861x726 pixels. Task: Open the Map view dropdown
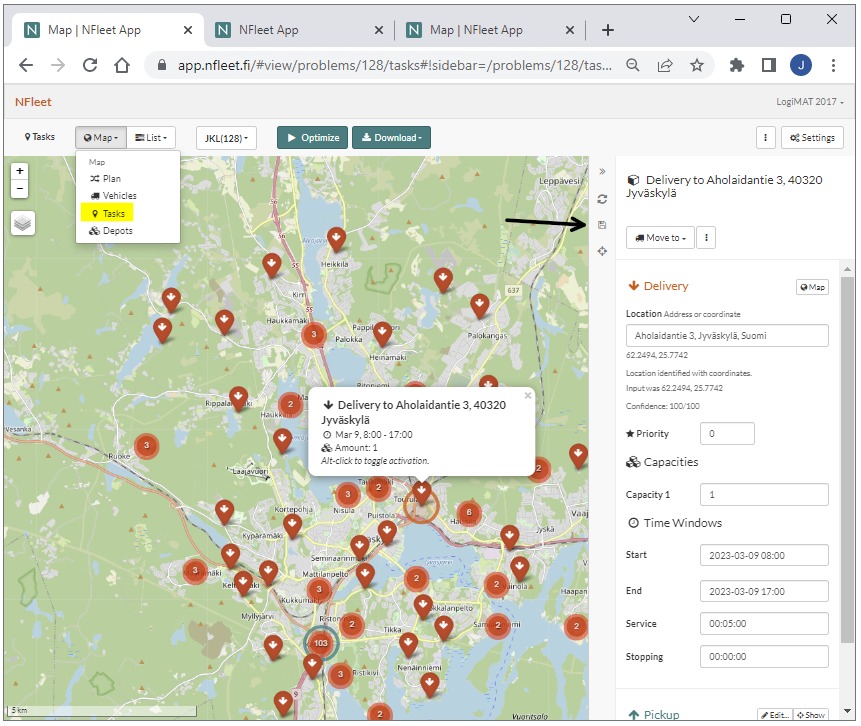pyautogui.click(x=101, y=138)
